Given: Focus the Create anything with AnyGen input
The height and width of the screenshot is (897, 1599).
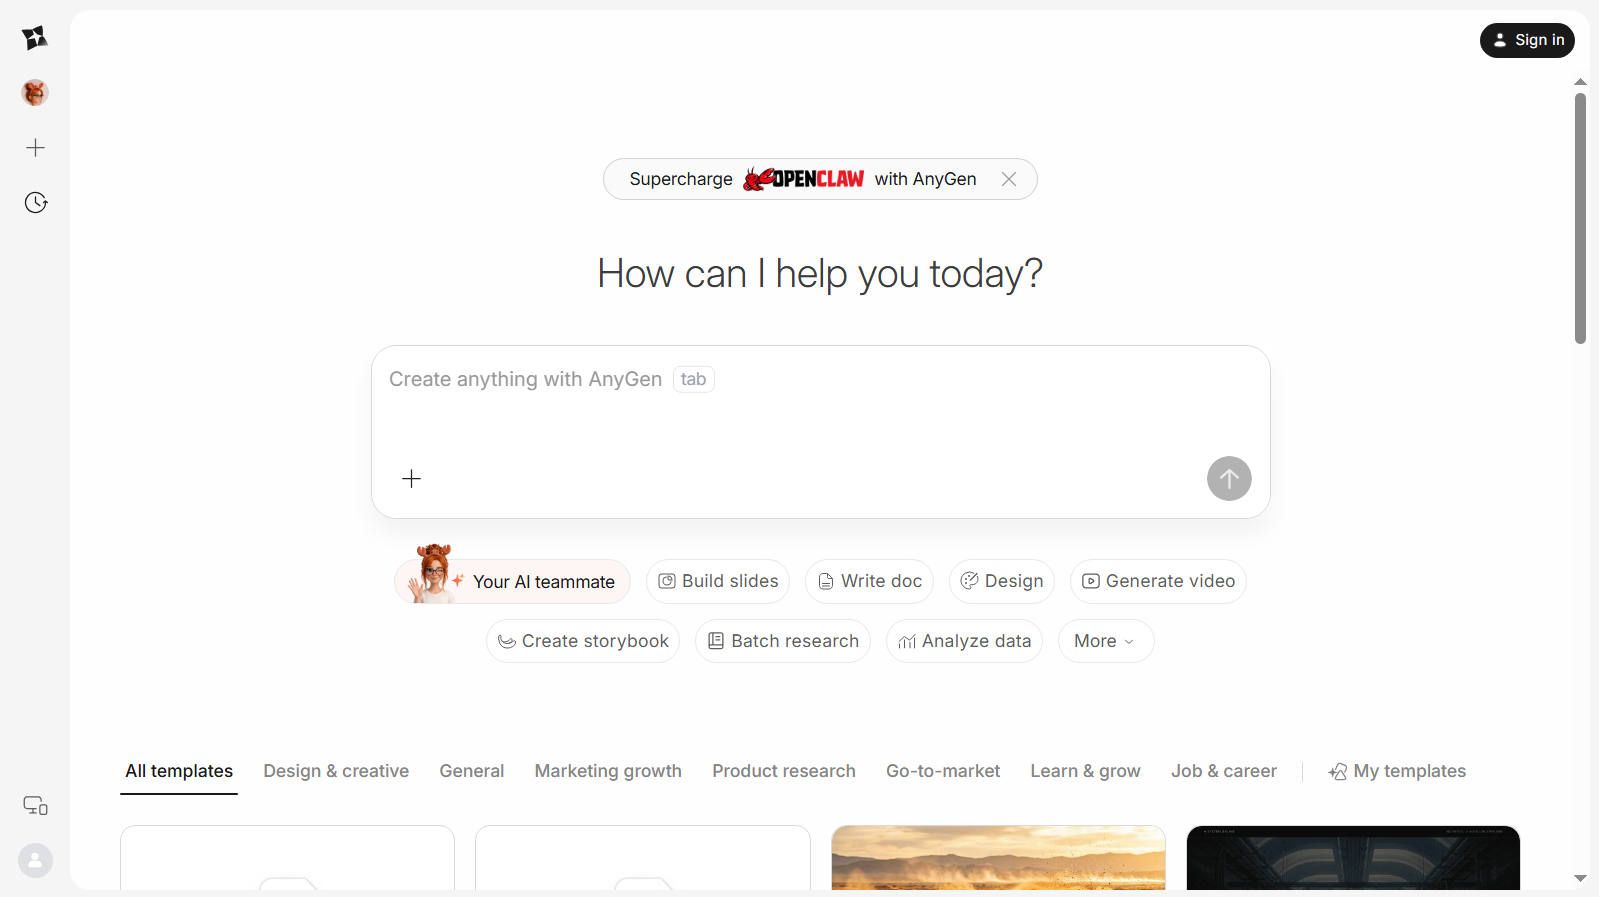Looking at the screenshot, I should pyautogui.click(x=820, y=380).
